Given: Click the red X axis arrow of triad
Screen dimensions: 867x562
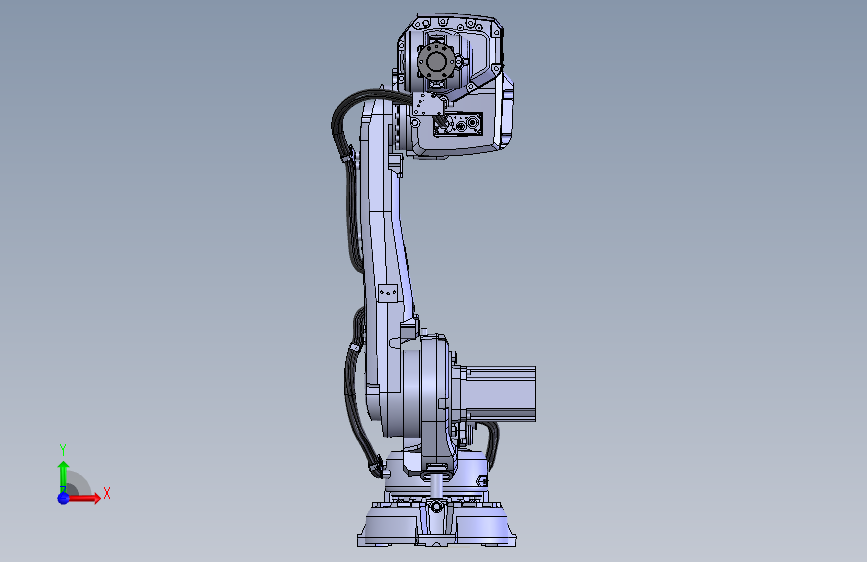Looking at the screenshot, I should click(83, 498).
